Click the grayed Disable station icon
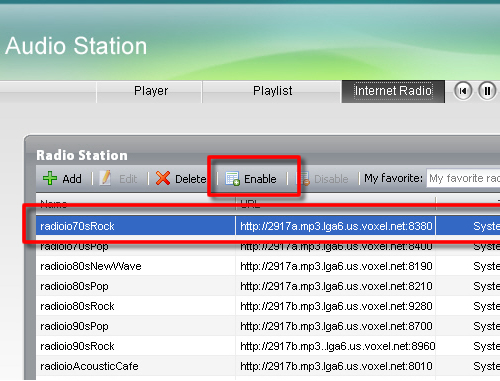 pos(305,178)
